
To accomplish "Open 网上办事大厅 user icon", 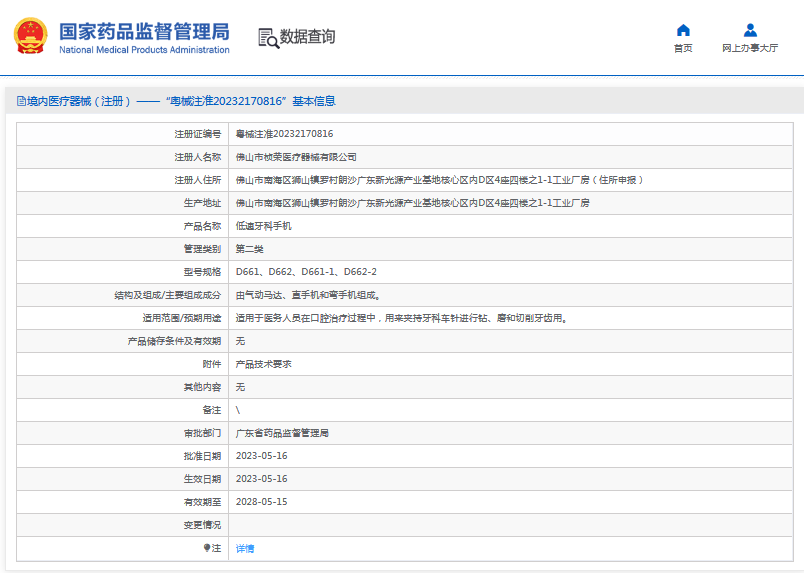I will 750,30.
